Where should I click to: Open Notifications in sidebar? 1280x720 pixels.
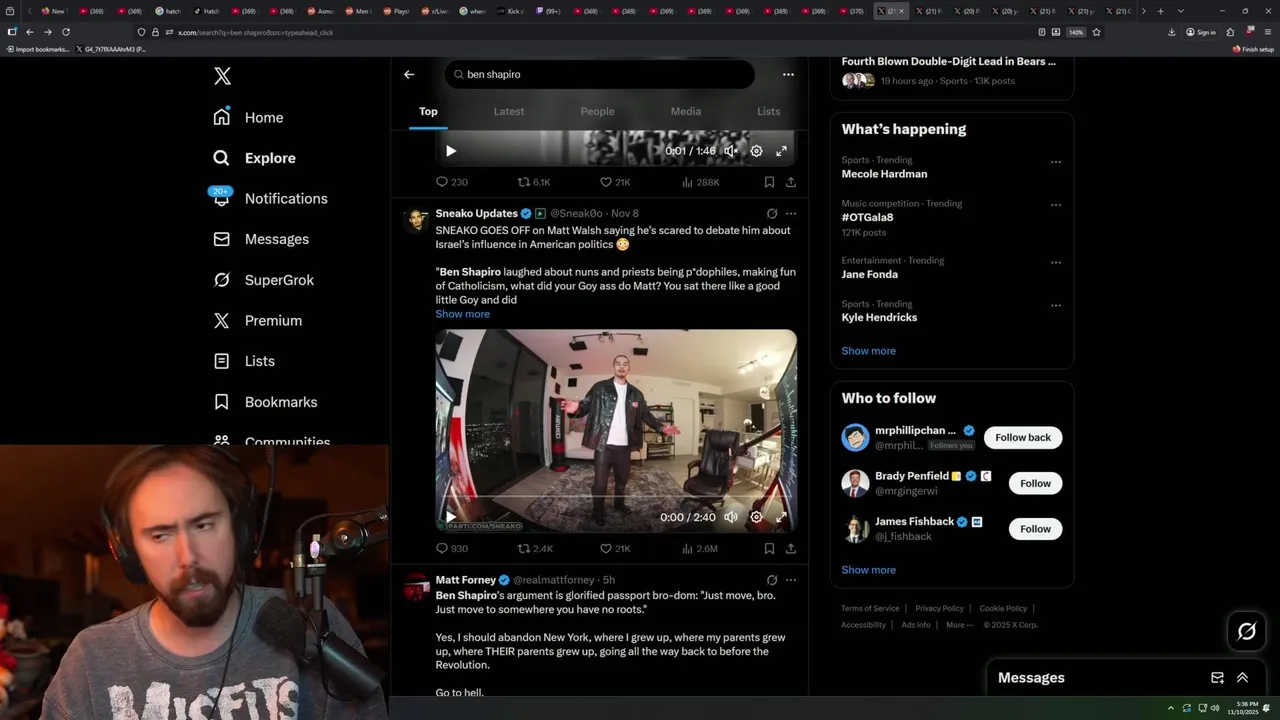(270, 198)
